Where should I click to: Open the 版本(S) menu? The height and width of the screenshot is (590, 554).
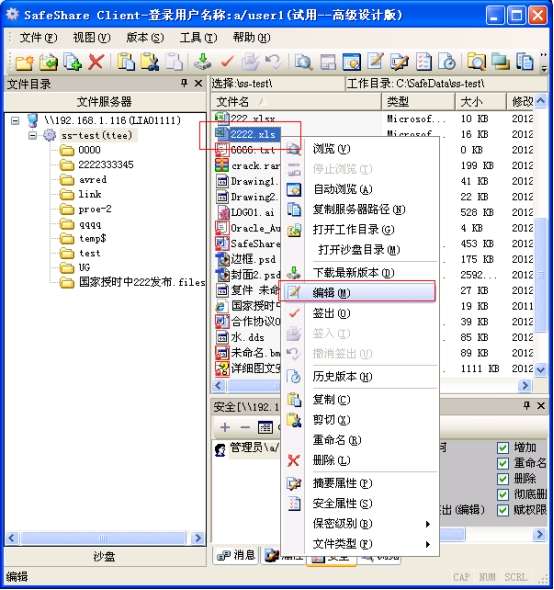145,37
